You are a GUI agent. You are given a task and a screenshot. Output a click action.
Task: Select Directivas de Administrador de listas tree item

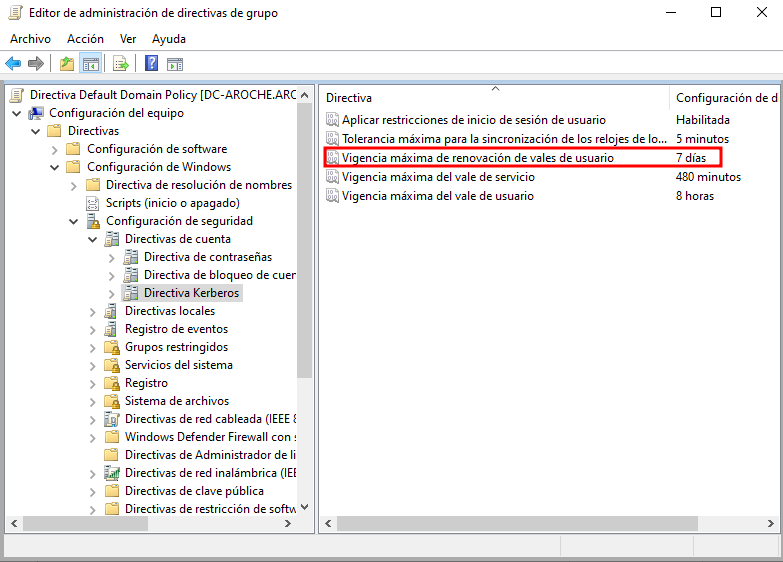[210, 455]
